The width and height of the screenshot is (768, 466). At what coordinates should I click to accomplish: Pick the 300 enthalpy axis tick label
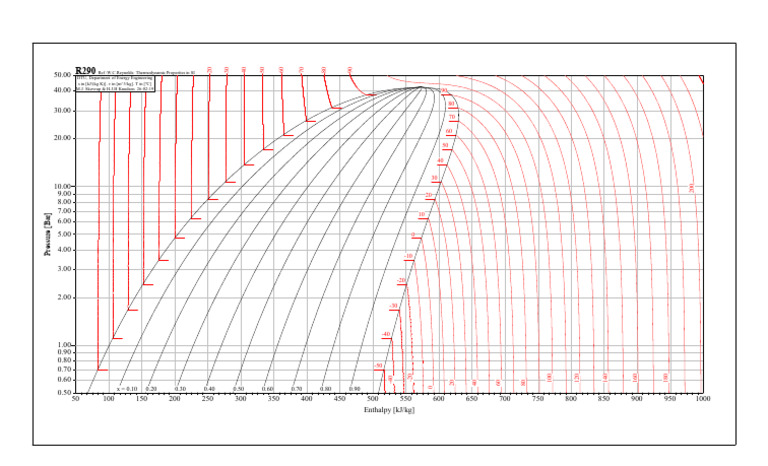click(x=240, y=399)
